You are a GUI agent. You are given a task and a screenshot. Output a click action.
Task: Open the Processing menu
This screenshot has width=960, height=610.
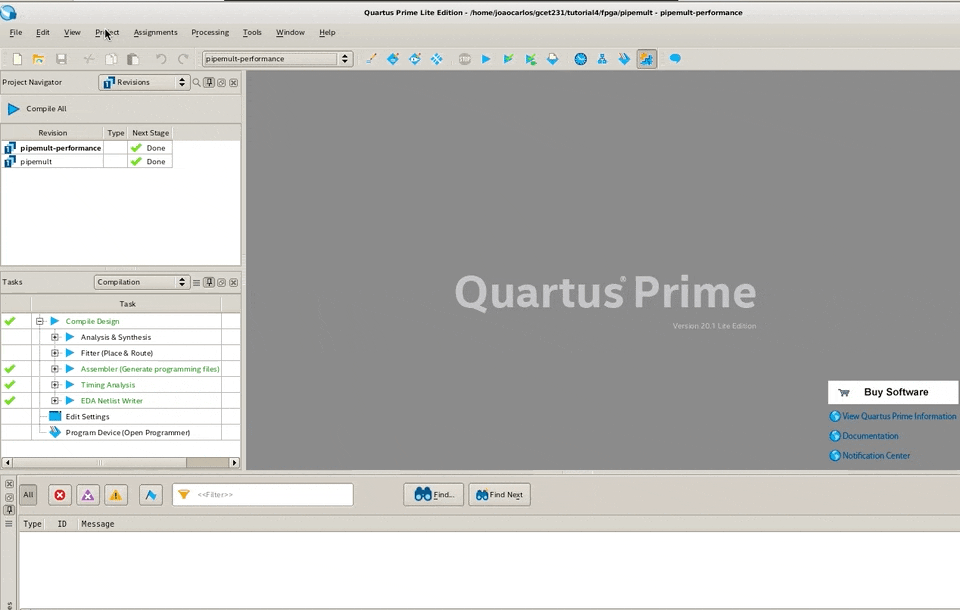(210, 32)
